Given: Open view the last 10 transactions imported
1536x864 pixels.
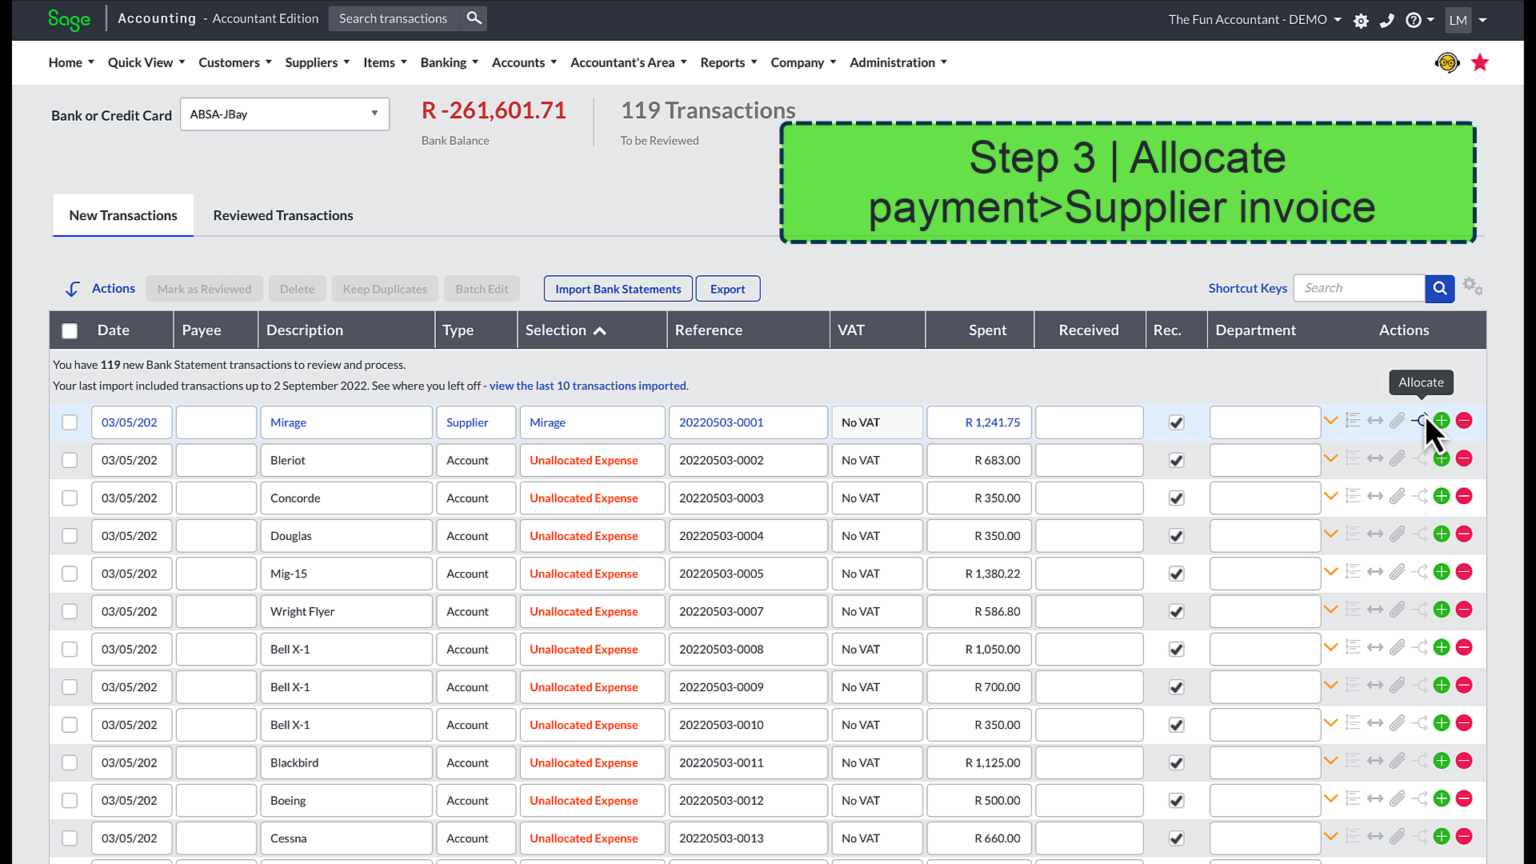Looking at the screenshot, I should click(x=587, y=385).
